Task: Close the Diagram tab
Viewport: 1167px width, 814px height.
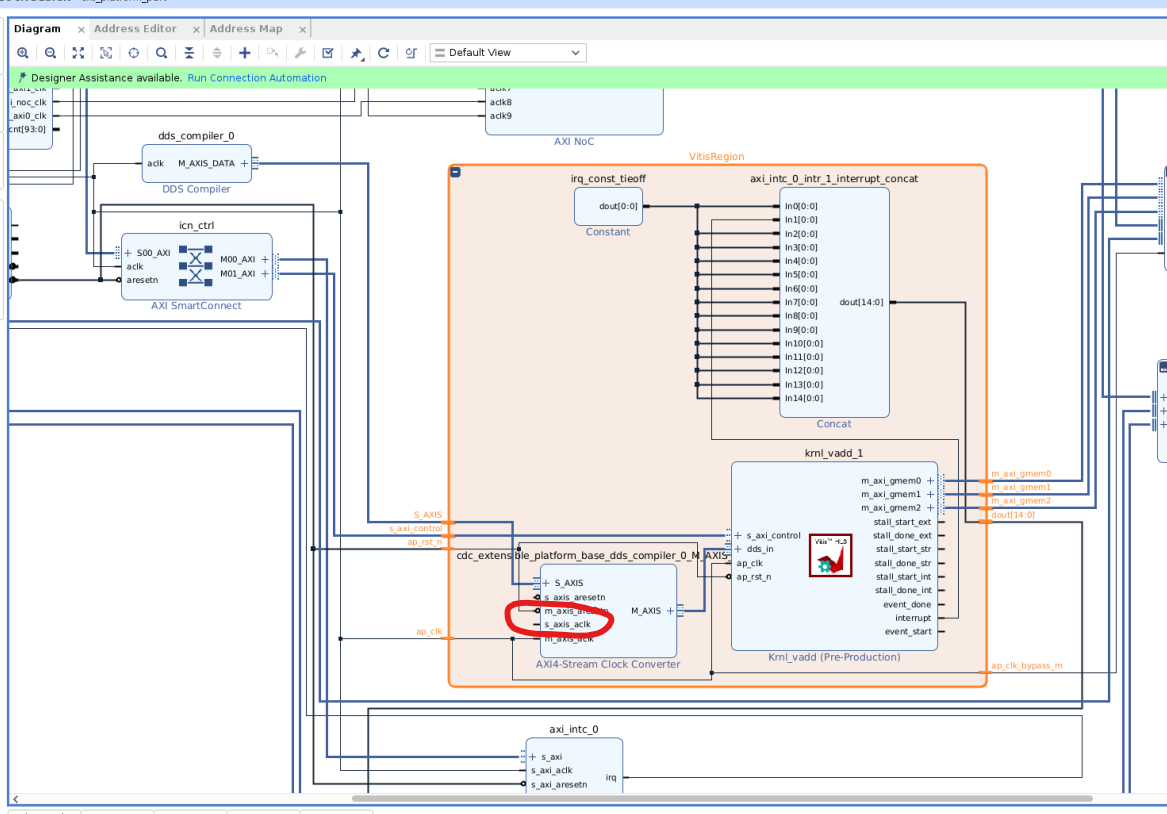Action: tap(81, 30)
